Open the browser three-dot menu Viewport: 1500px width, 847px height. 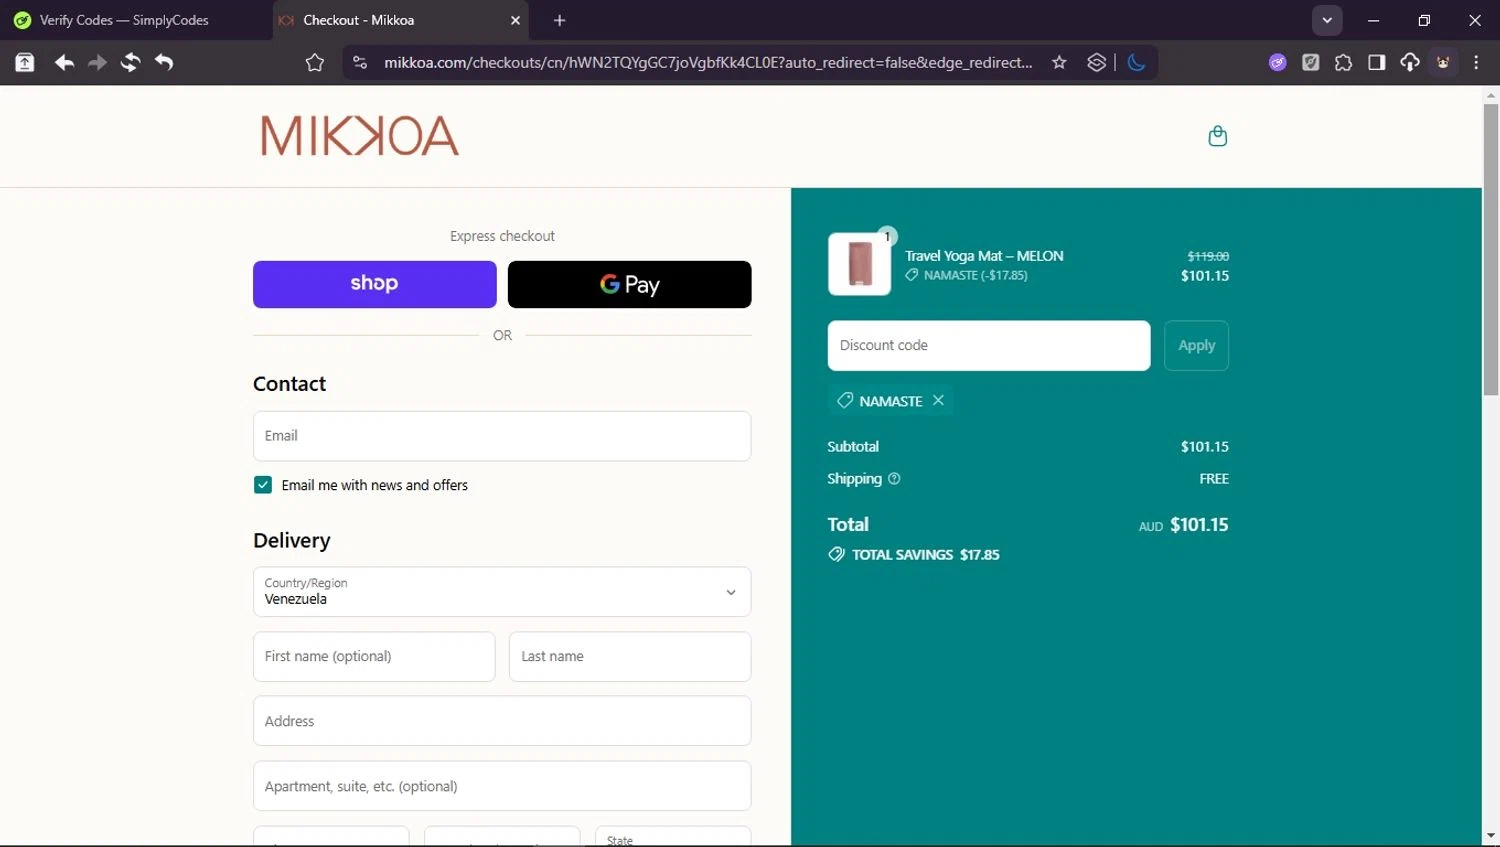coord(1476,63)
